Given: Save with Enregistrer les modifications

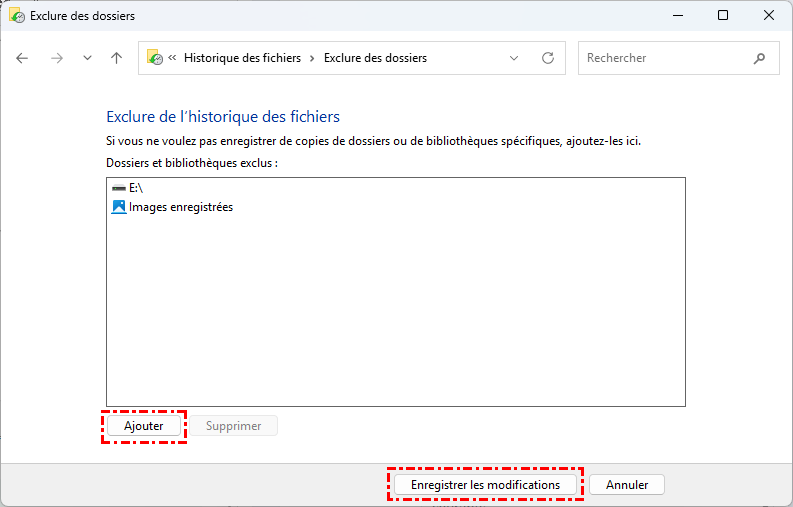Looking at the screenshot, I should 485,485.
